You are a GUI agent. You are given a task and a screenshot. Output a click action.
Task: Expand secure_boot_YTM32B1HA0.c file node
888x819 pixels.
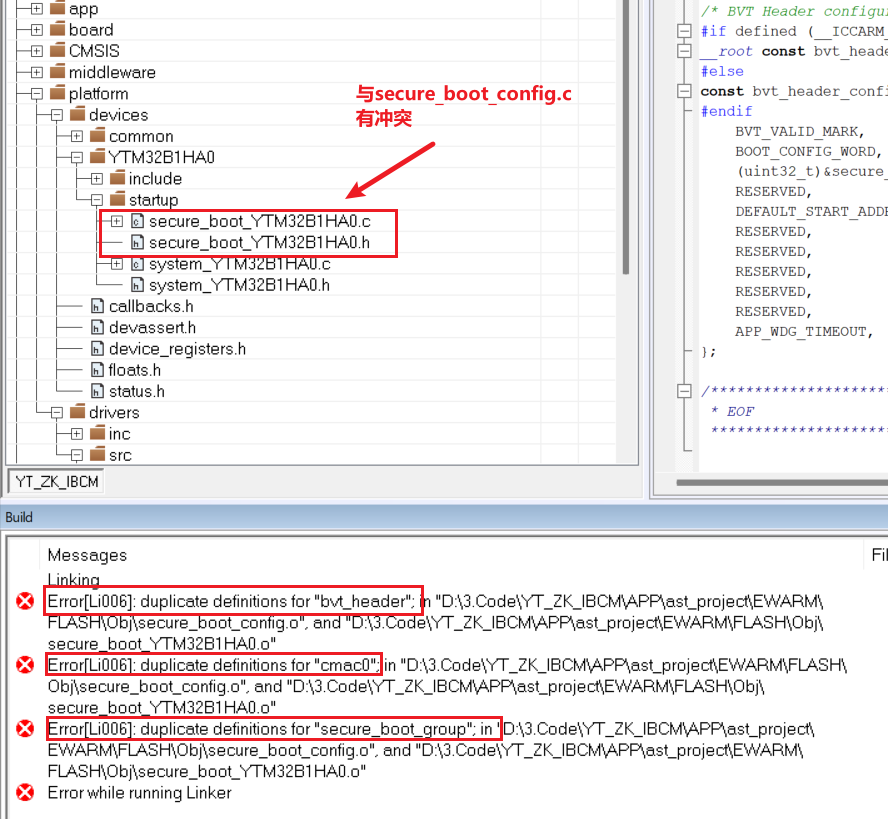click(x=117, y=221)
